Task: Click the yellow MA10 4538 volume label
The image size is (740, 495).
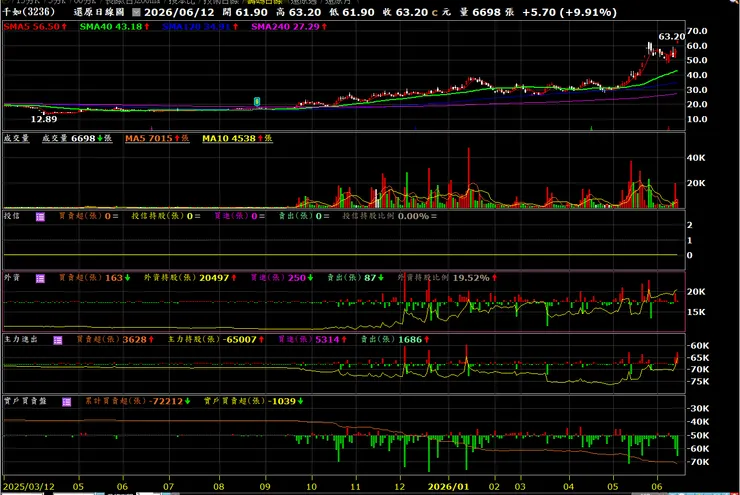Action: coord(237,138)
